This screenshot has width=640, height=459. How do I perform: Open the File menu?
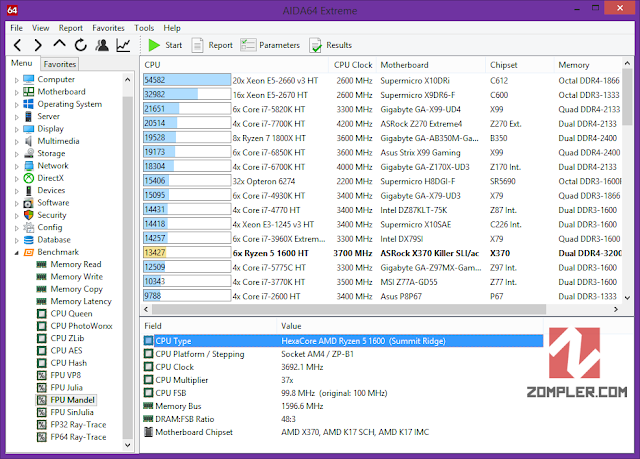point(16,28)
